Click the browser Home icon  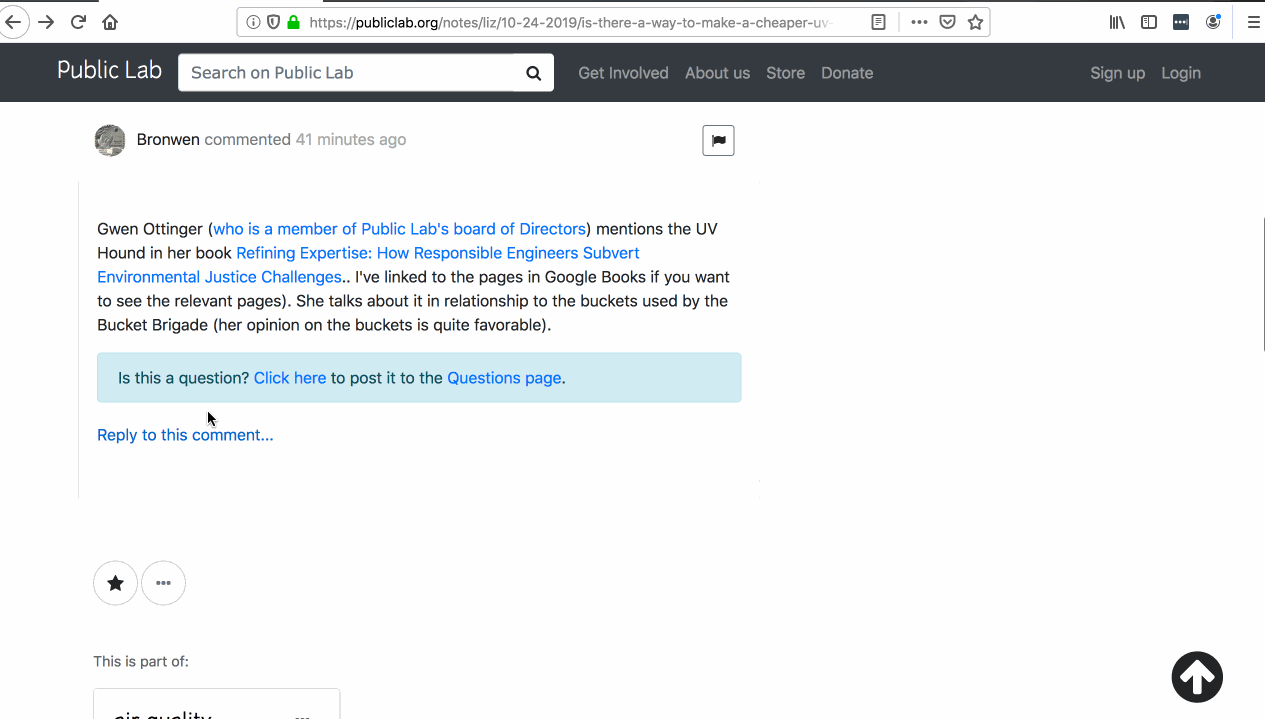(110, 21)
